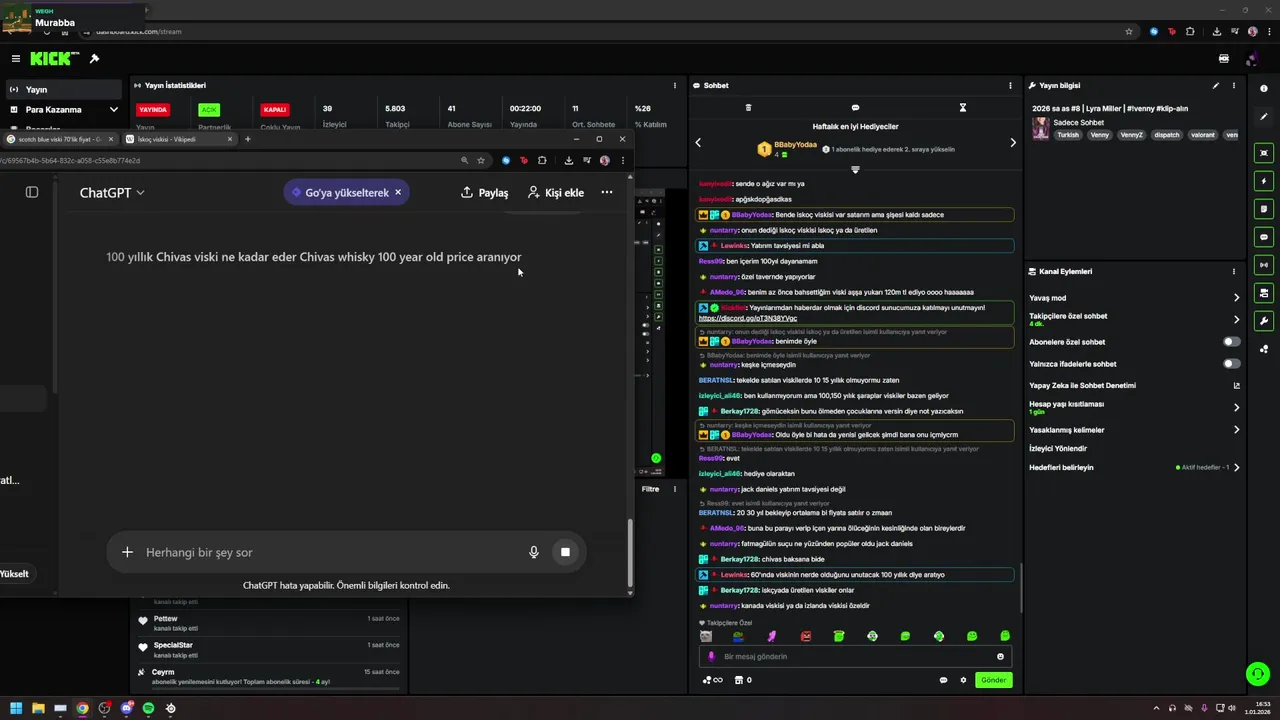Go to next gifter with right arrow
The image size is (1280, 720).
click(1012, 142)
